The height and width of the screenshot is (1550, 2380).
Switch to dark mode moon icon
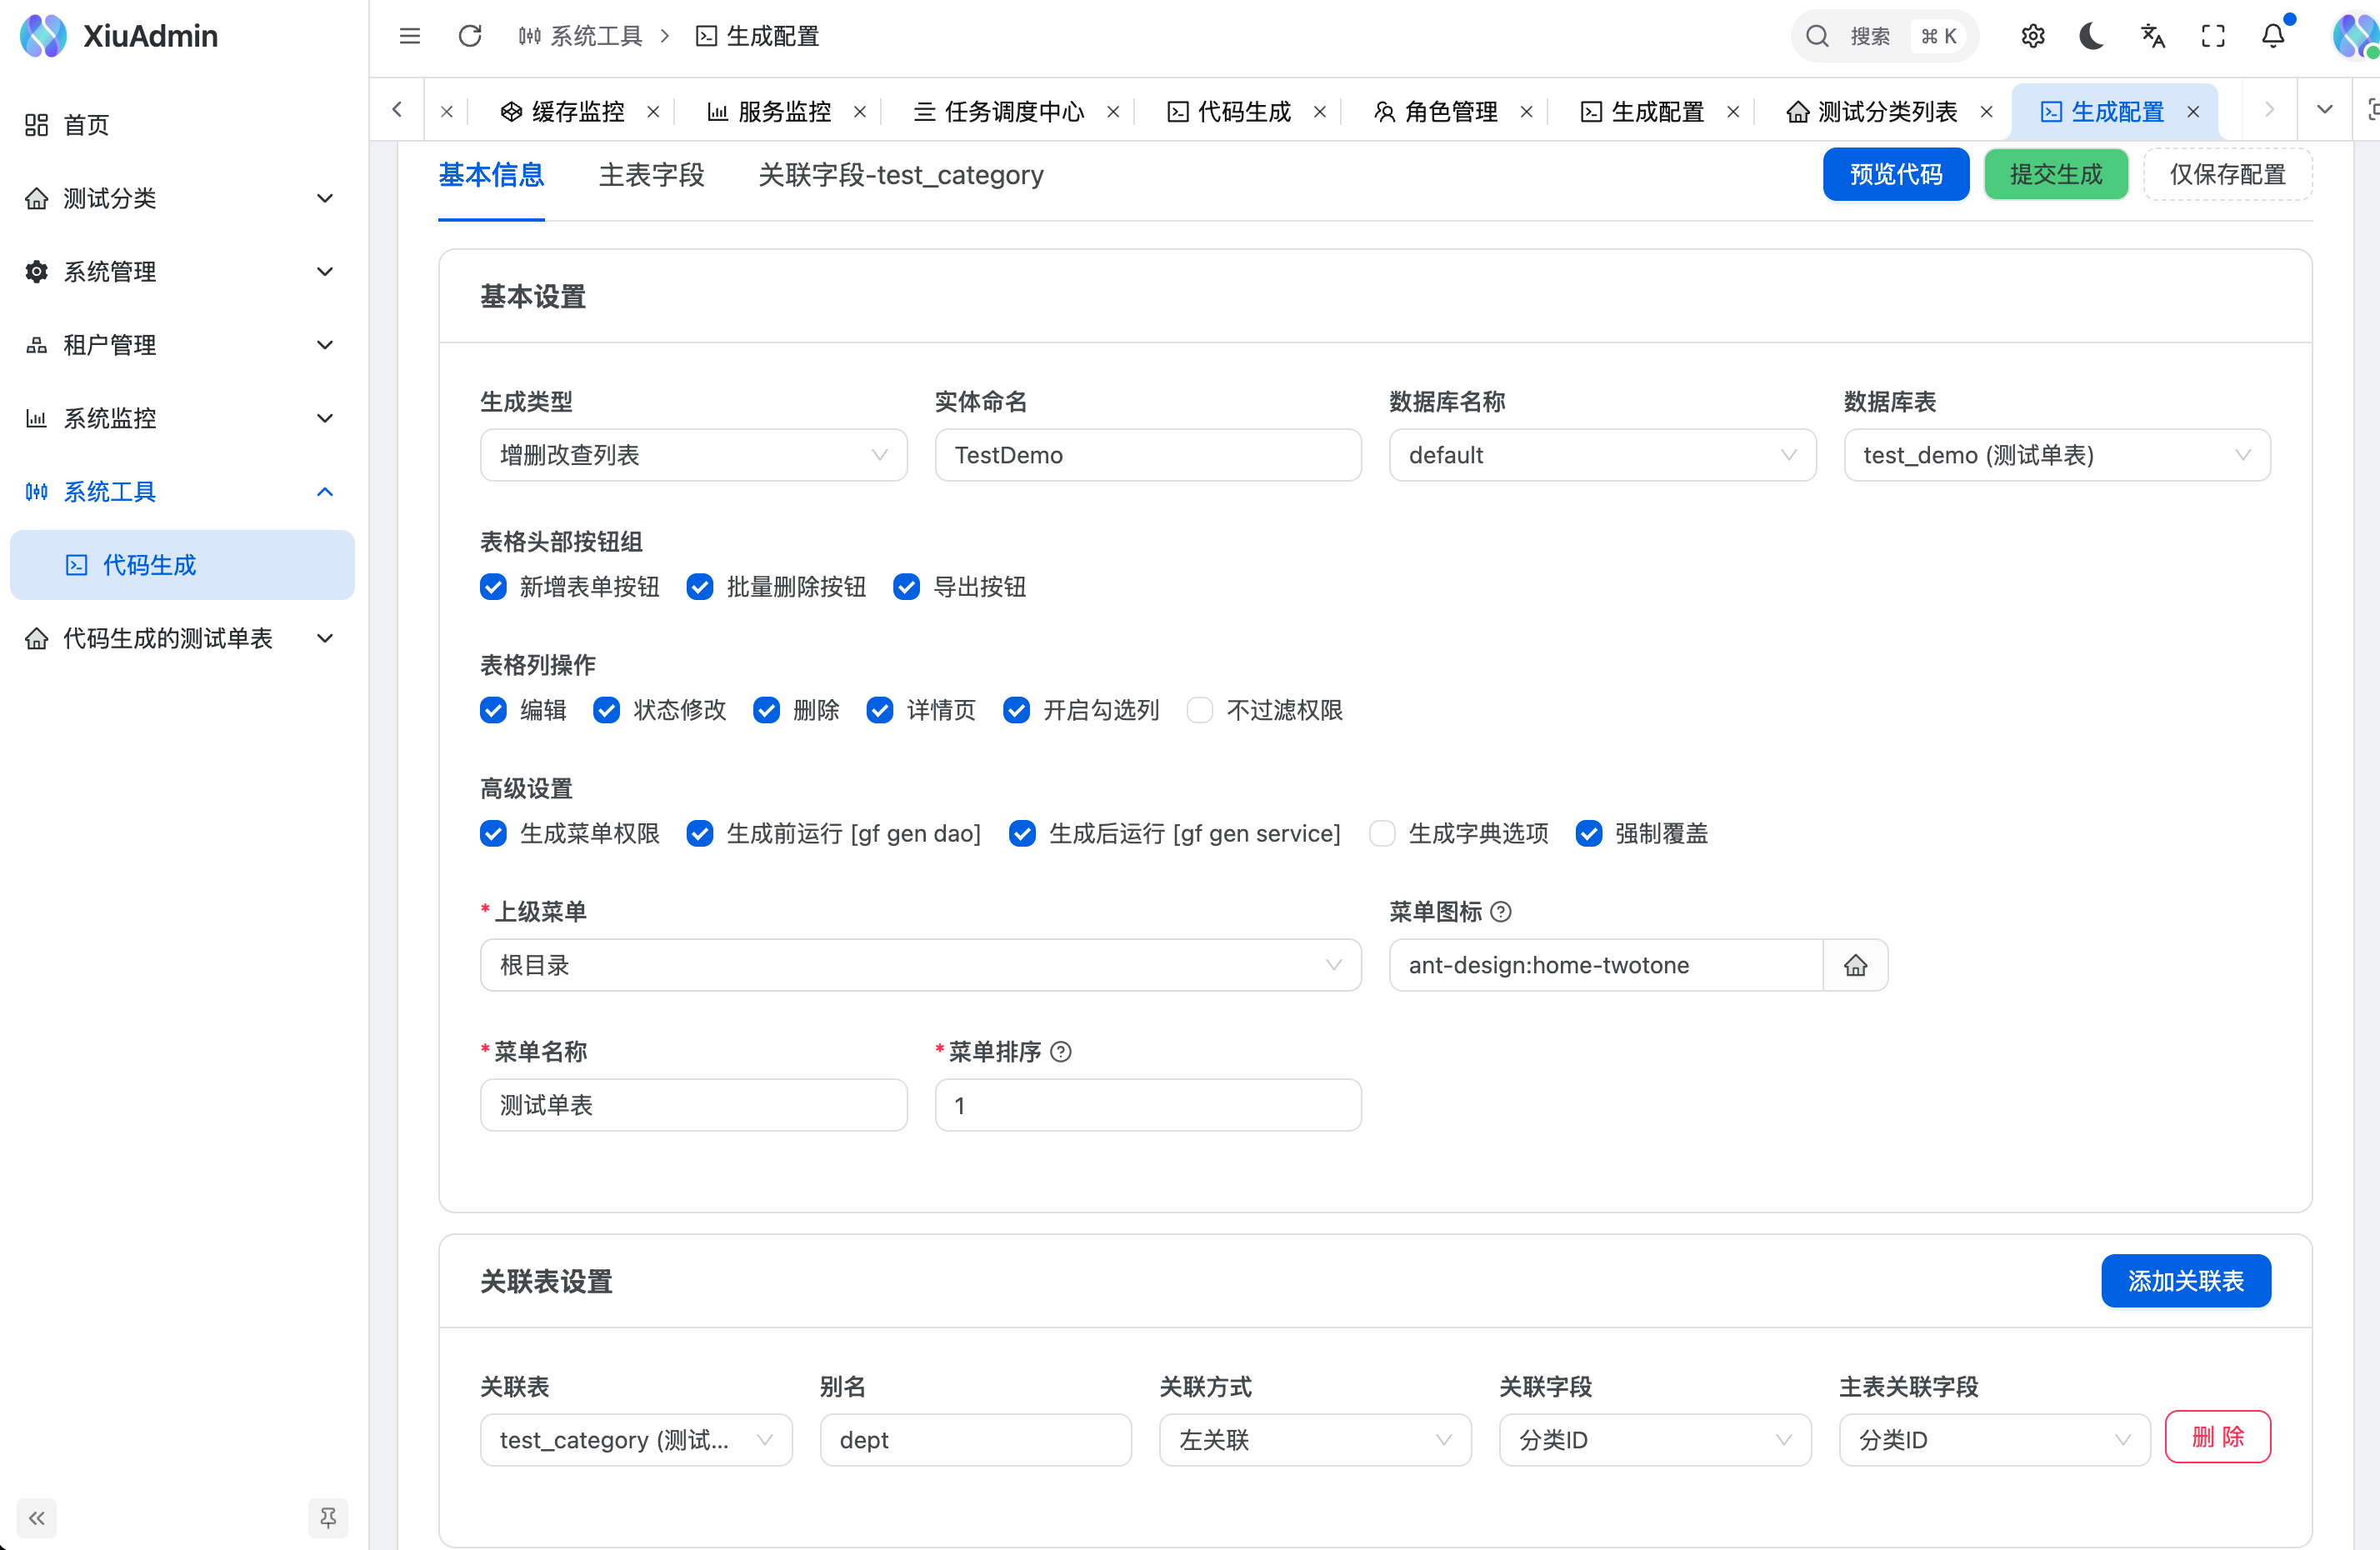2092,36
